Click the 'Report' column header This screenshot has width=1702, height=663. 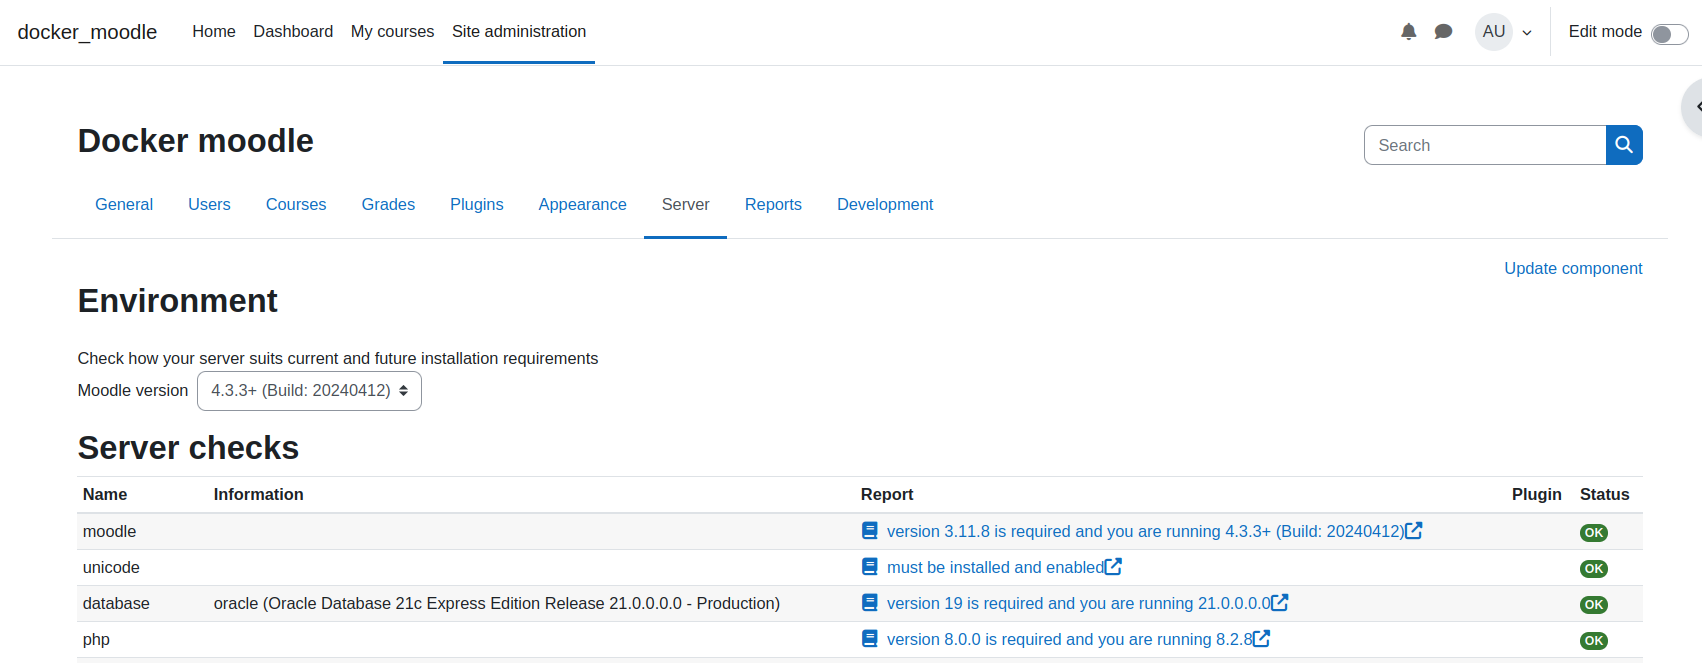pos(887,494)
